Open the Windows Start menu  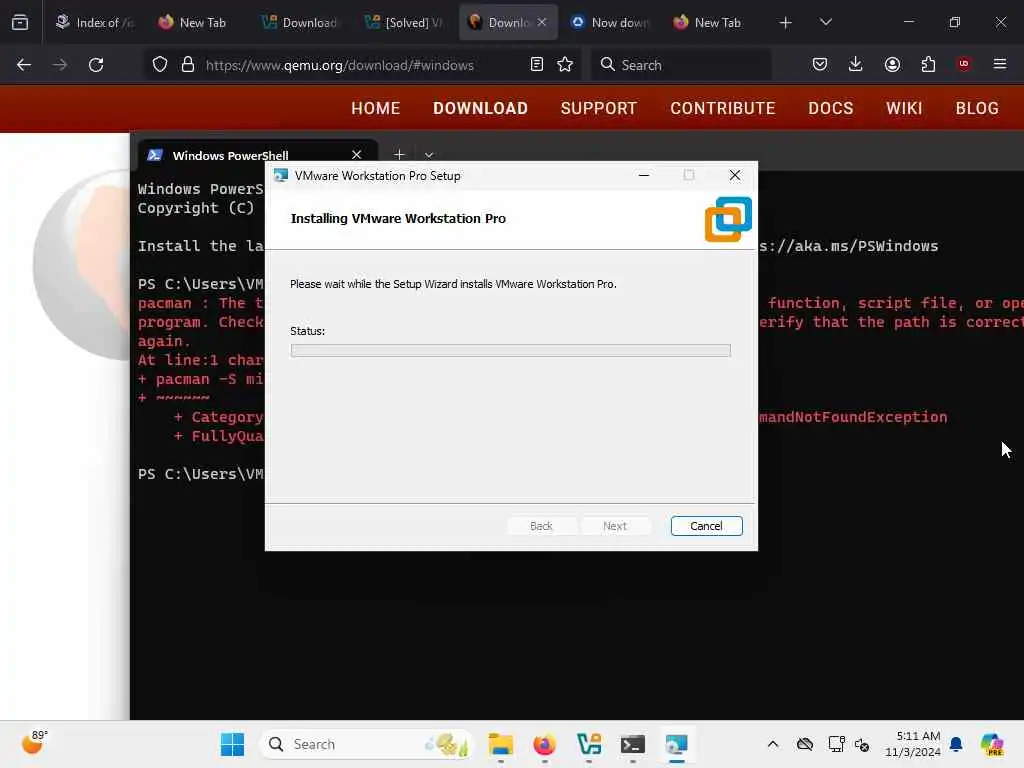(x=232, y=744)
